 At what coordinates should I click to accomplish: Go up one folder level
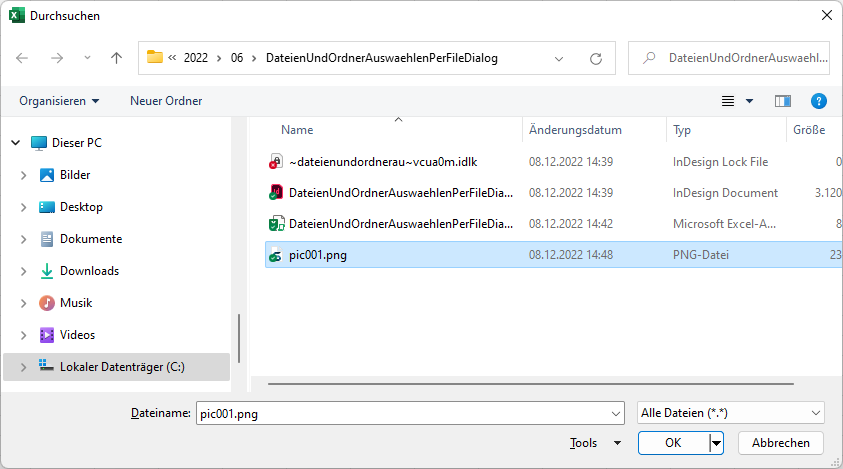click(116, 58)
